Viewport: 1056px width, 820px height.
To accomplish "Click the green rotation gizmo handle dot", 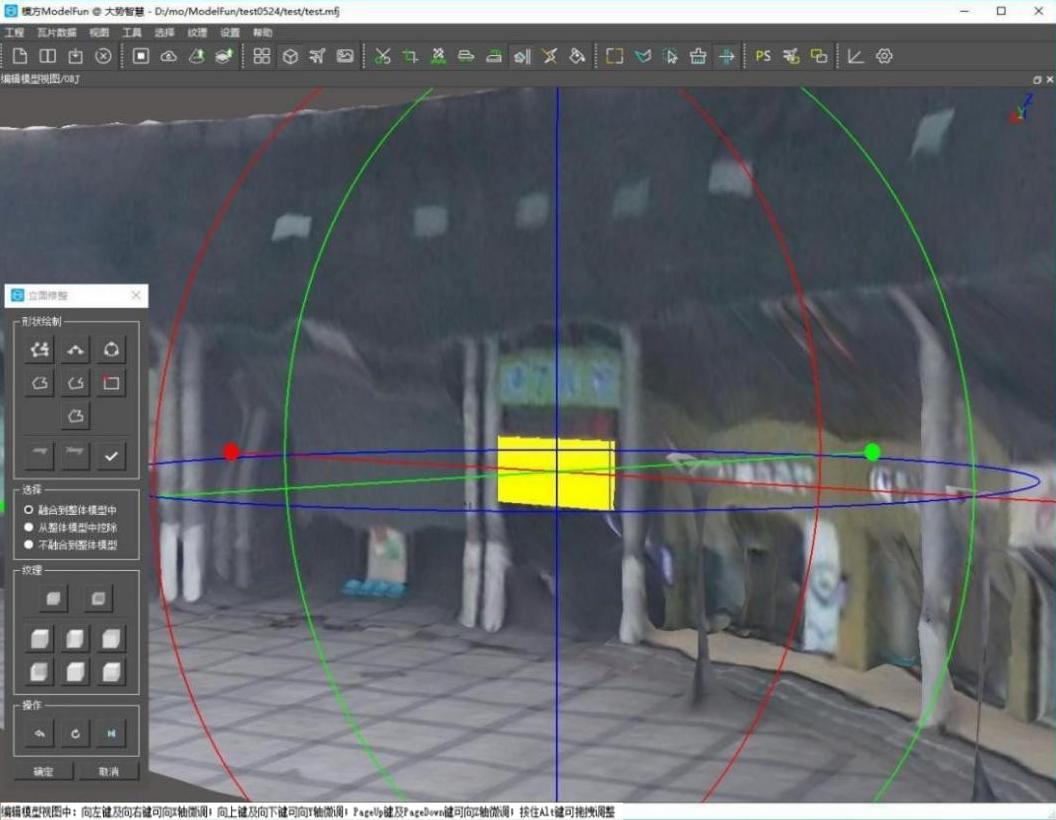I will 872,452.
